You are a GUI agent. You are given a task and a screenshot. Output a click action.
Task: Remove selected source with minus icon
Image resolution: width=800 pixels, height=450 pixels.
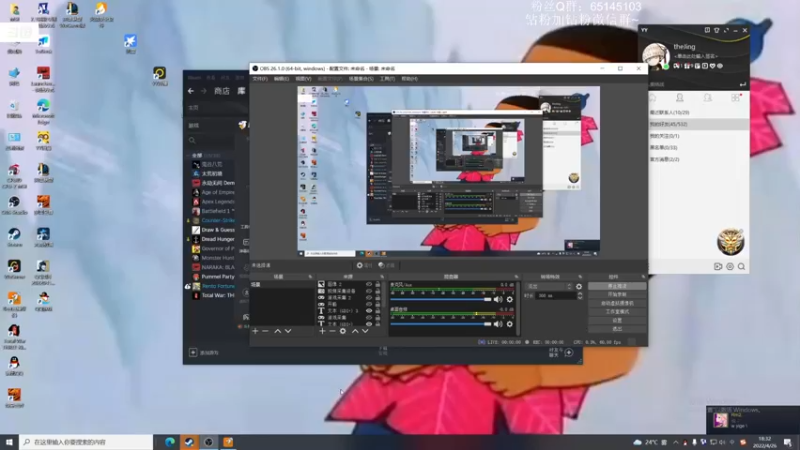[x=332, y=331]
